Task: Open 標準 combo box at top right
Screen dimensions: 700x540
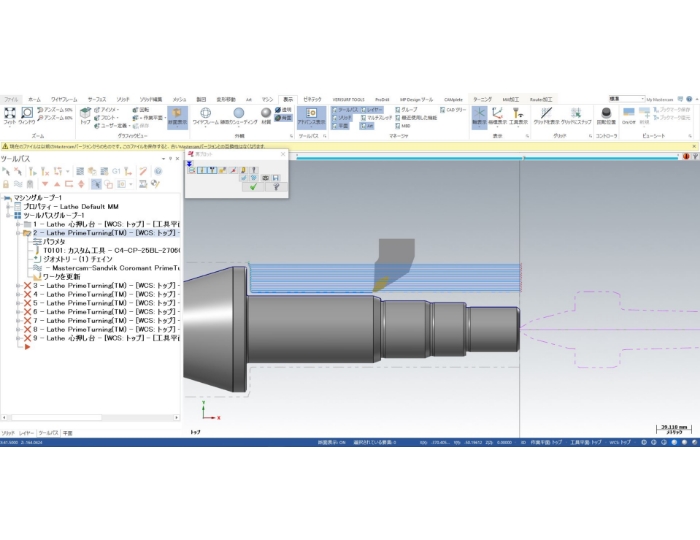Action: tap(627, 99)
